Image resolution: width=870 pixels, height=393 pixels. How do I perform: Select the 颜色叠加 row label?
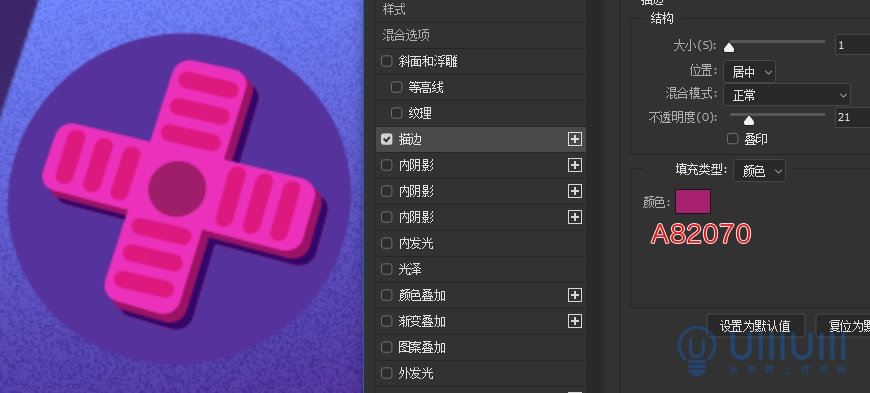(x=422, y=295)
